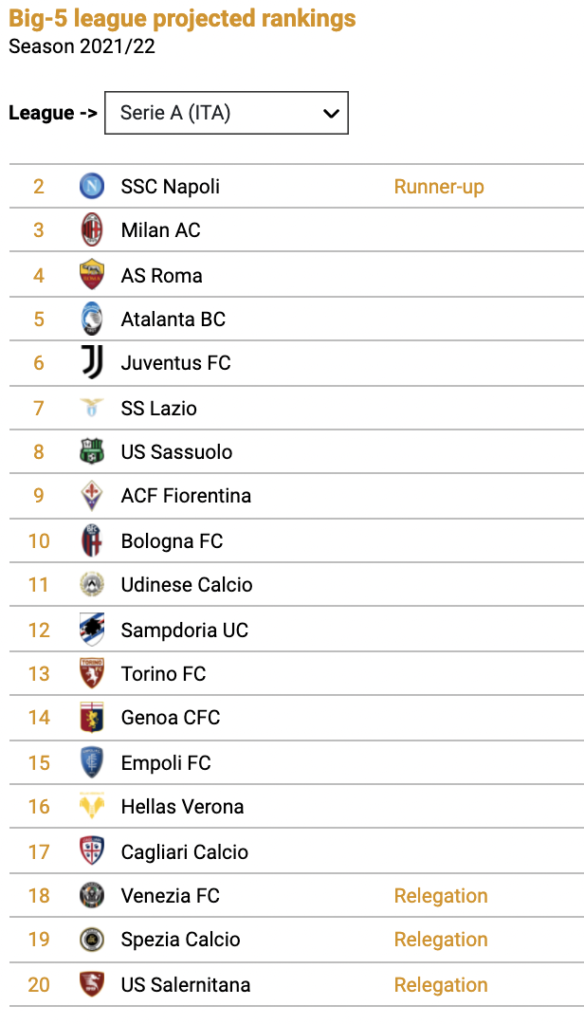Click the Genoa CFC crest

91,717
